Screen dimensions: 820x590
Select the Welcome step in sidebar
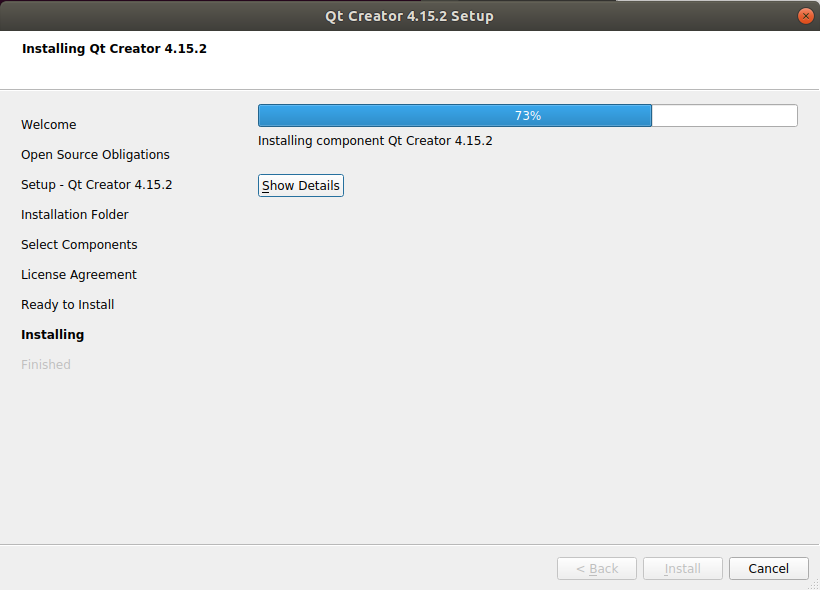(x=49, y=124)
